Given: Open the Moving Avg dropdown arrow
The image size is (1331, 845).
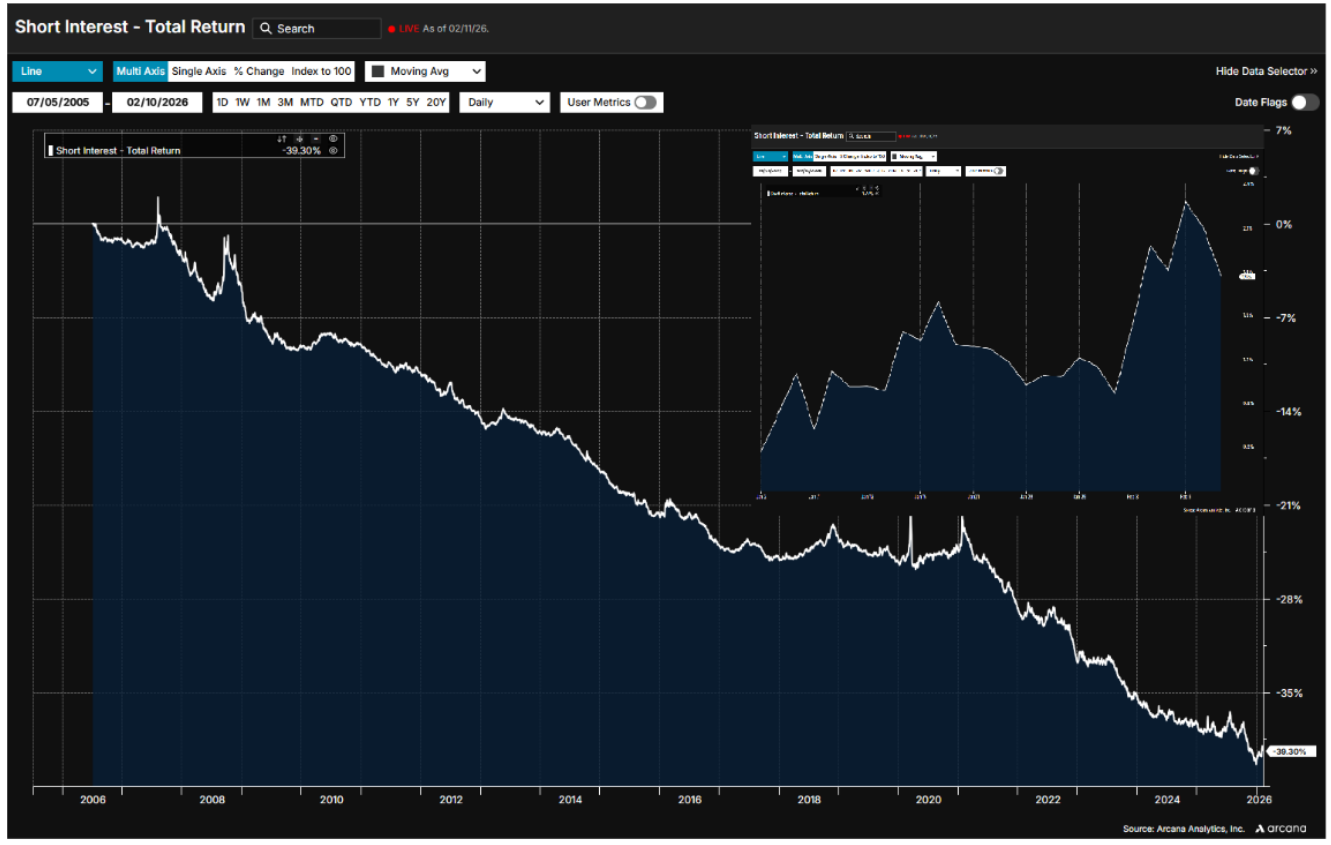Looking at the screenshot, I should click(476, 71).
